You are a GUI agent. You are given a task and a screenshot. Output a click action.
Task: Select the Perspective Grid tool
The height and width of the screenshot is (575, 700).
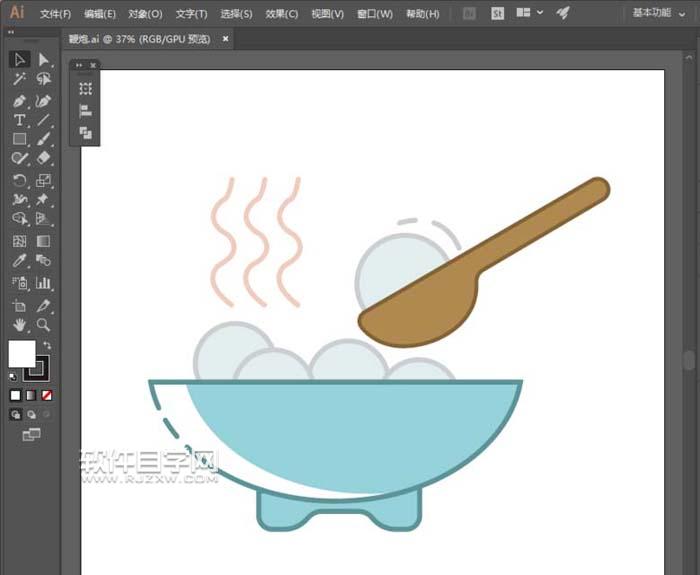(43, 218)
